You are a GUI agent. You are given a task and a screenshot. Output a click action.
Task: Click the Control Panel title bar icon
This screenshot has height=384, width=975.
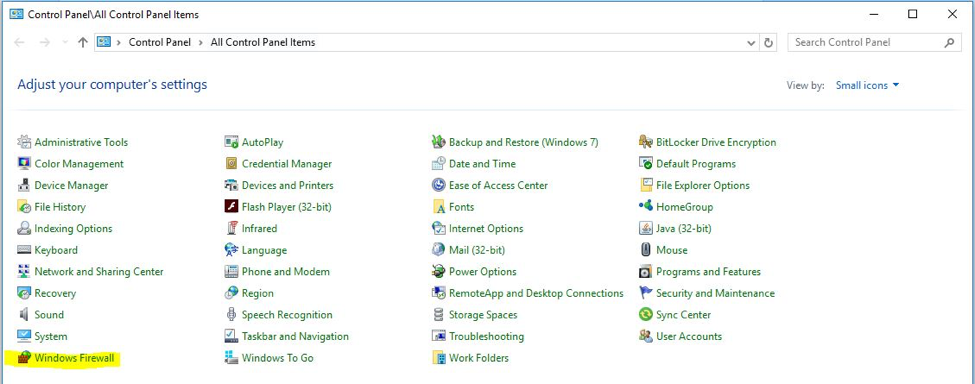(x=17, y=14)
